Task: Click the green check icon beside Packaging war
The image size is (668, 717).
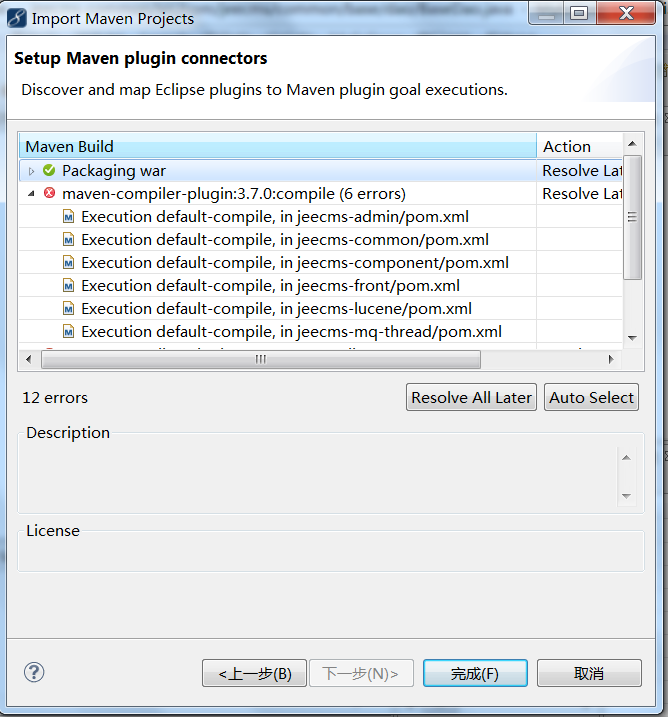Action: tap(49, 171)
